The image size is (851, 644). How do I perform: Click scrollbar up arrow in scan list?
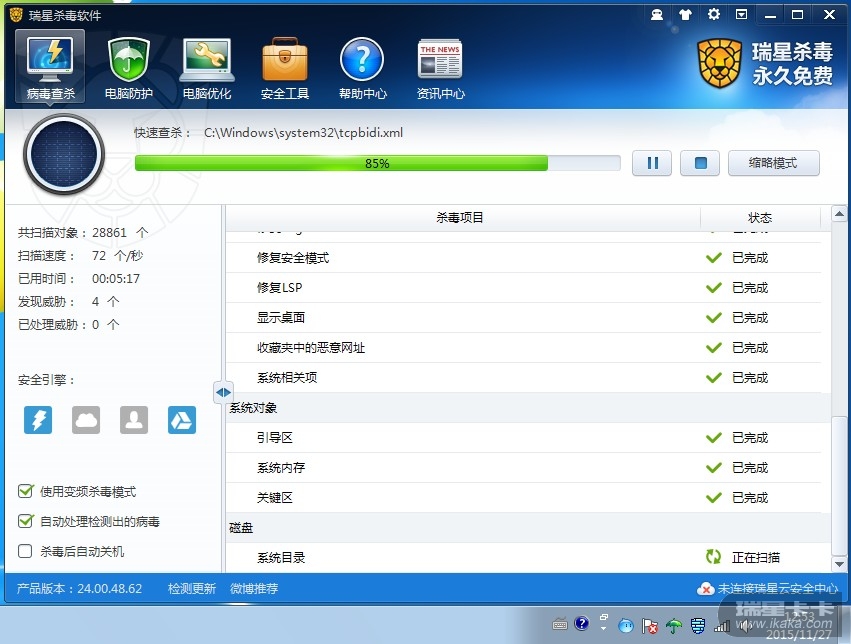839,214
